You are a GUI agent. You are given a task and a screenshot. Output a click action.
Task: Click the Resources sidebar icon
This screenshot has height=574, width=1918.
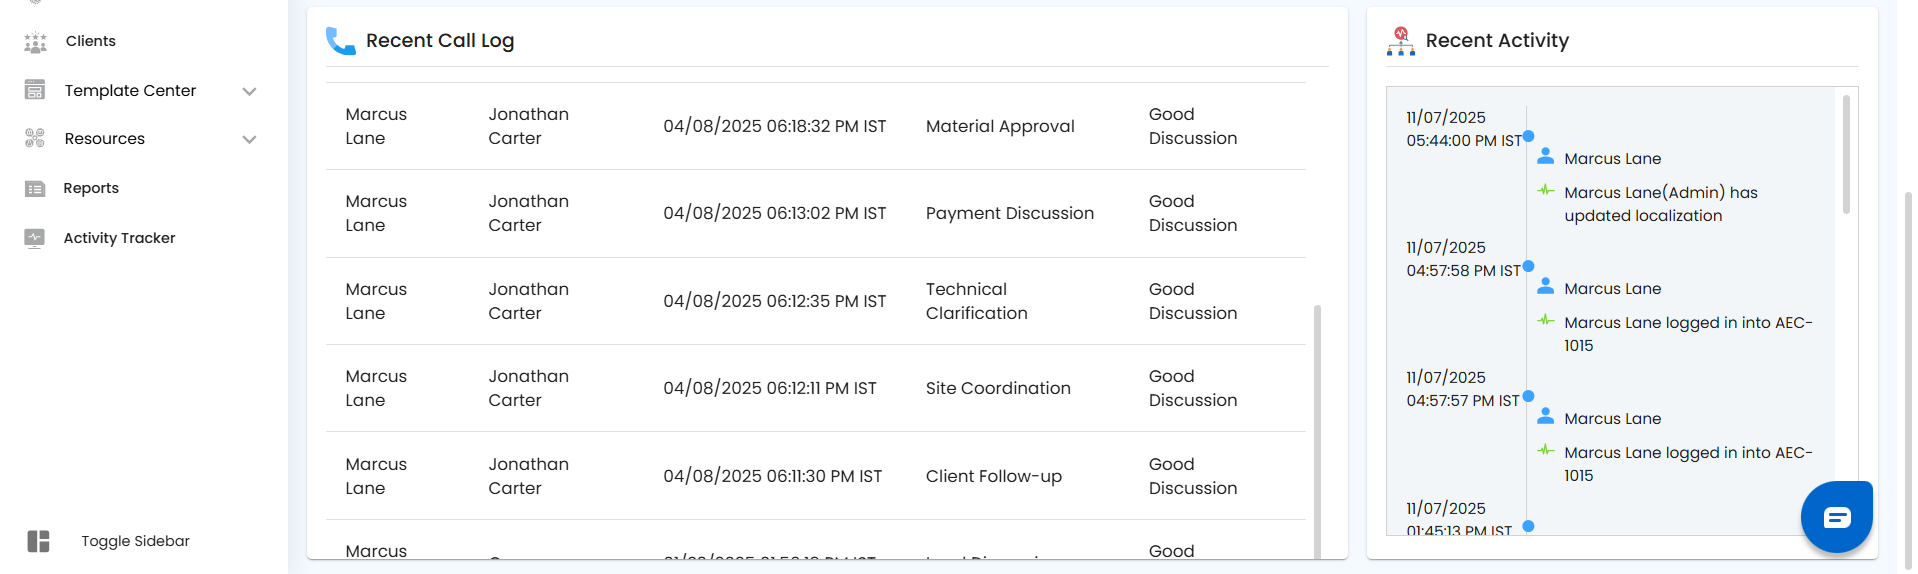click(x=35, y=138)
